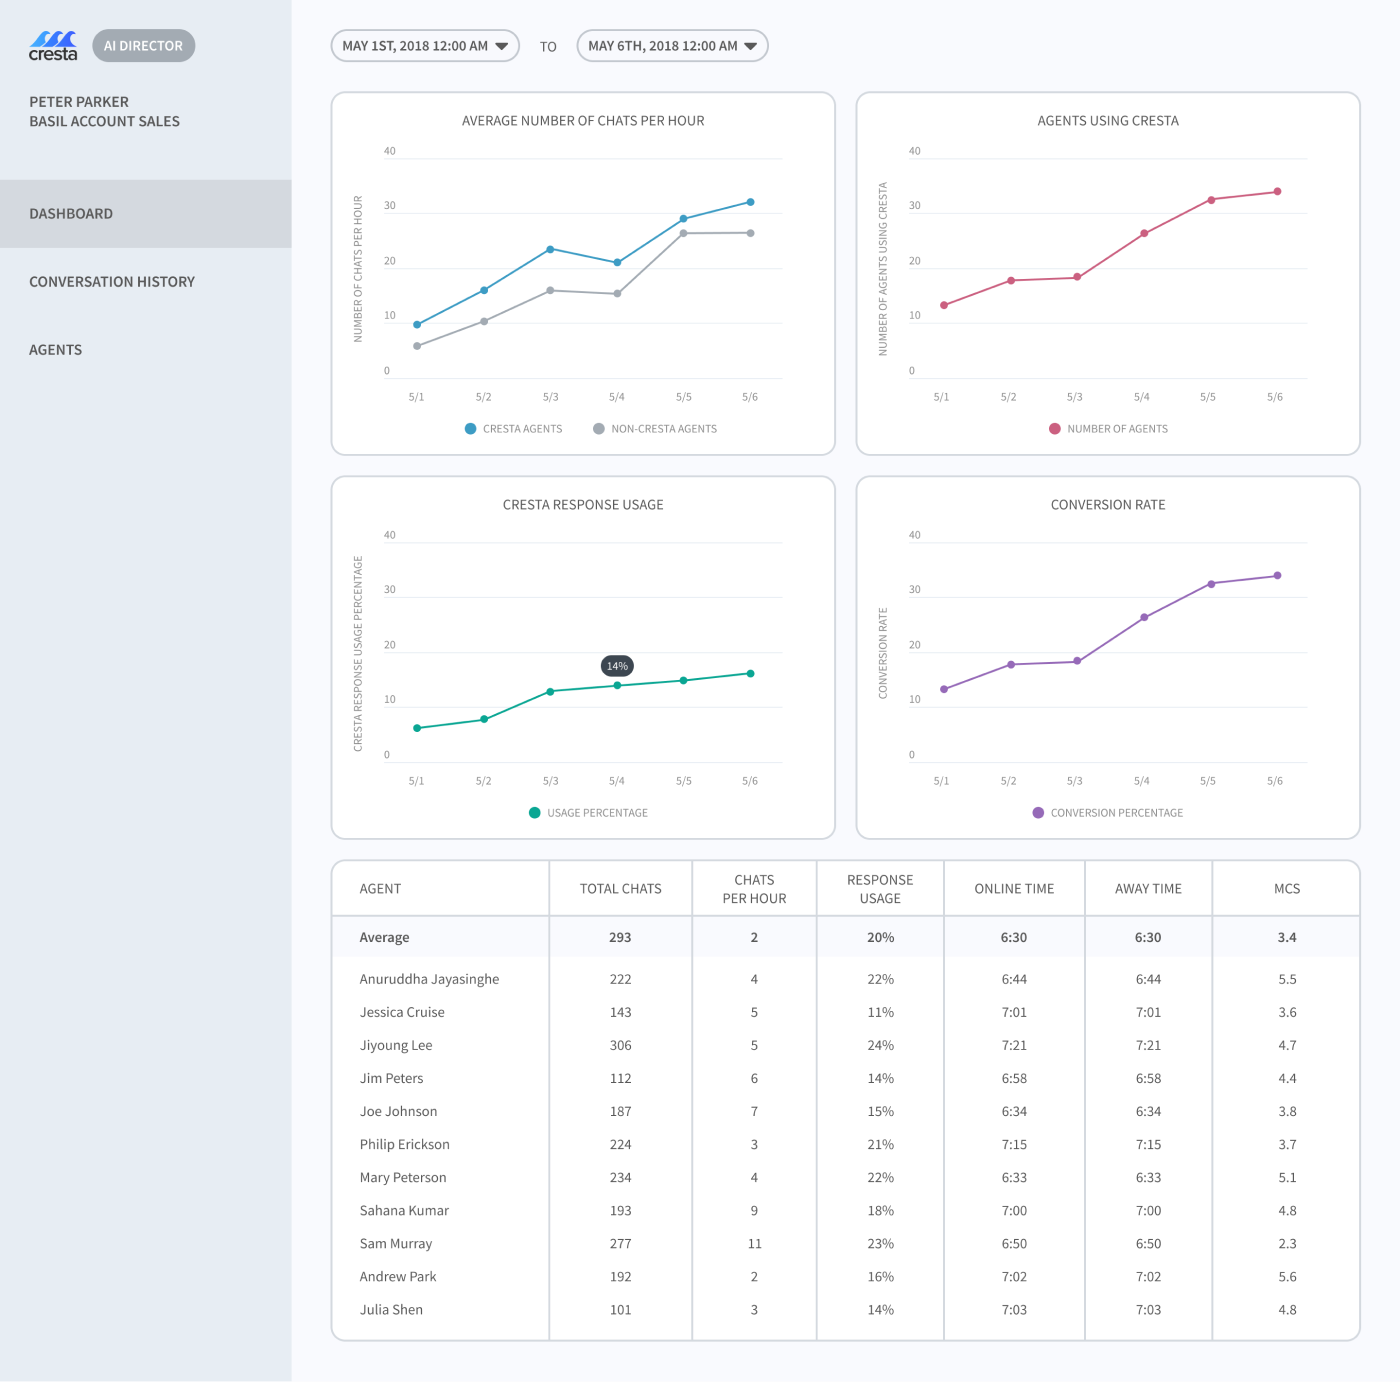Click Conversion Percentage purple legend dot
The image size is (1400, 1382).
[1039, 813]
